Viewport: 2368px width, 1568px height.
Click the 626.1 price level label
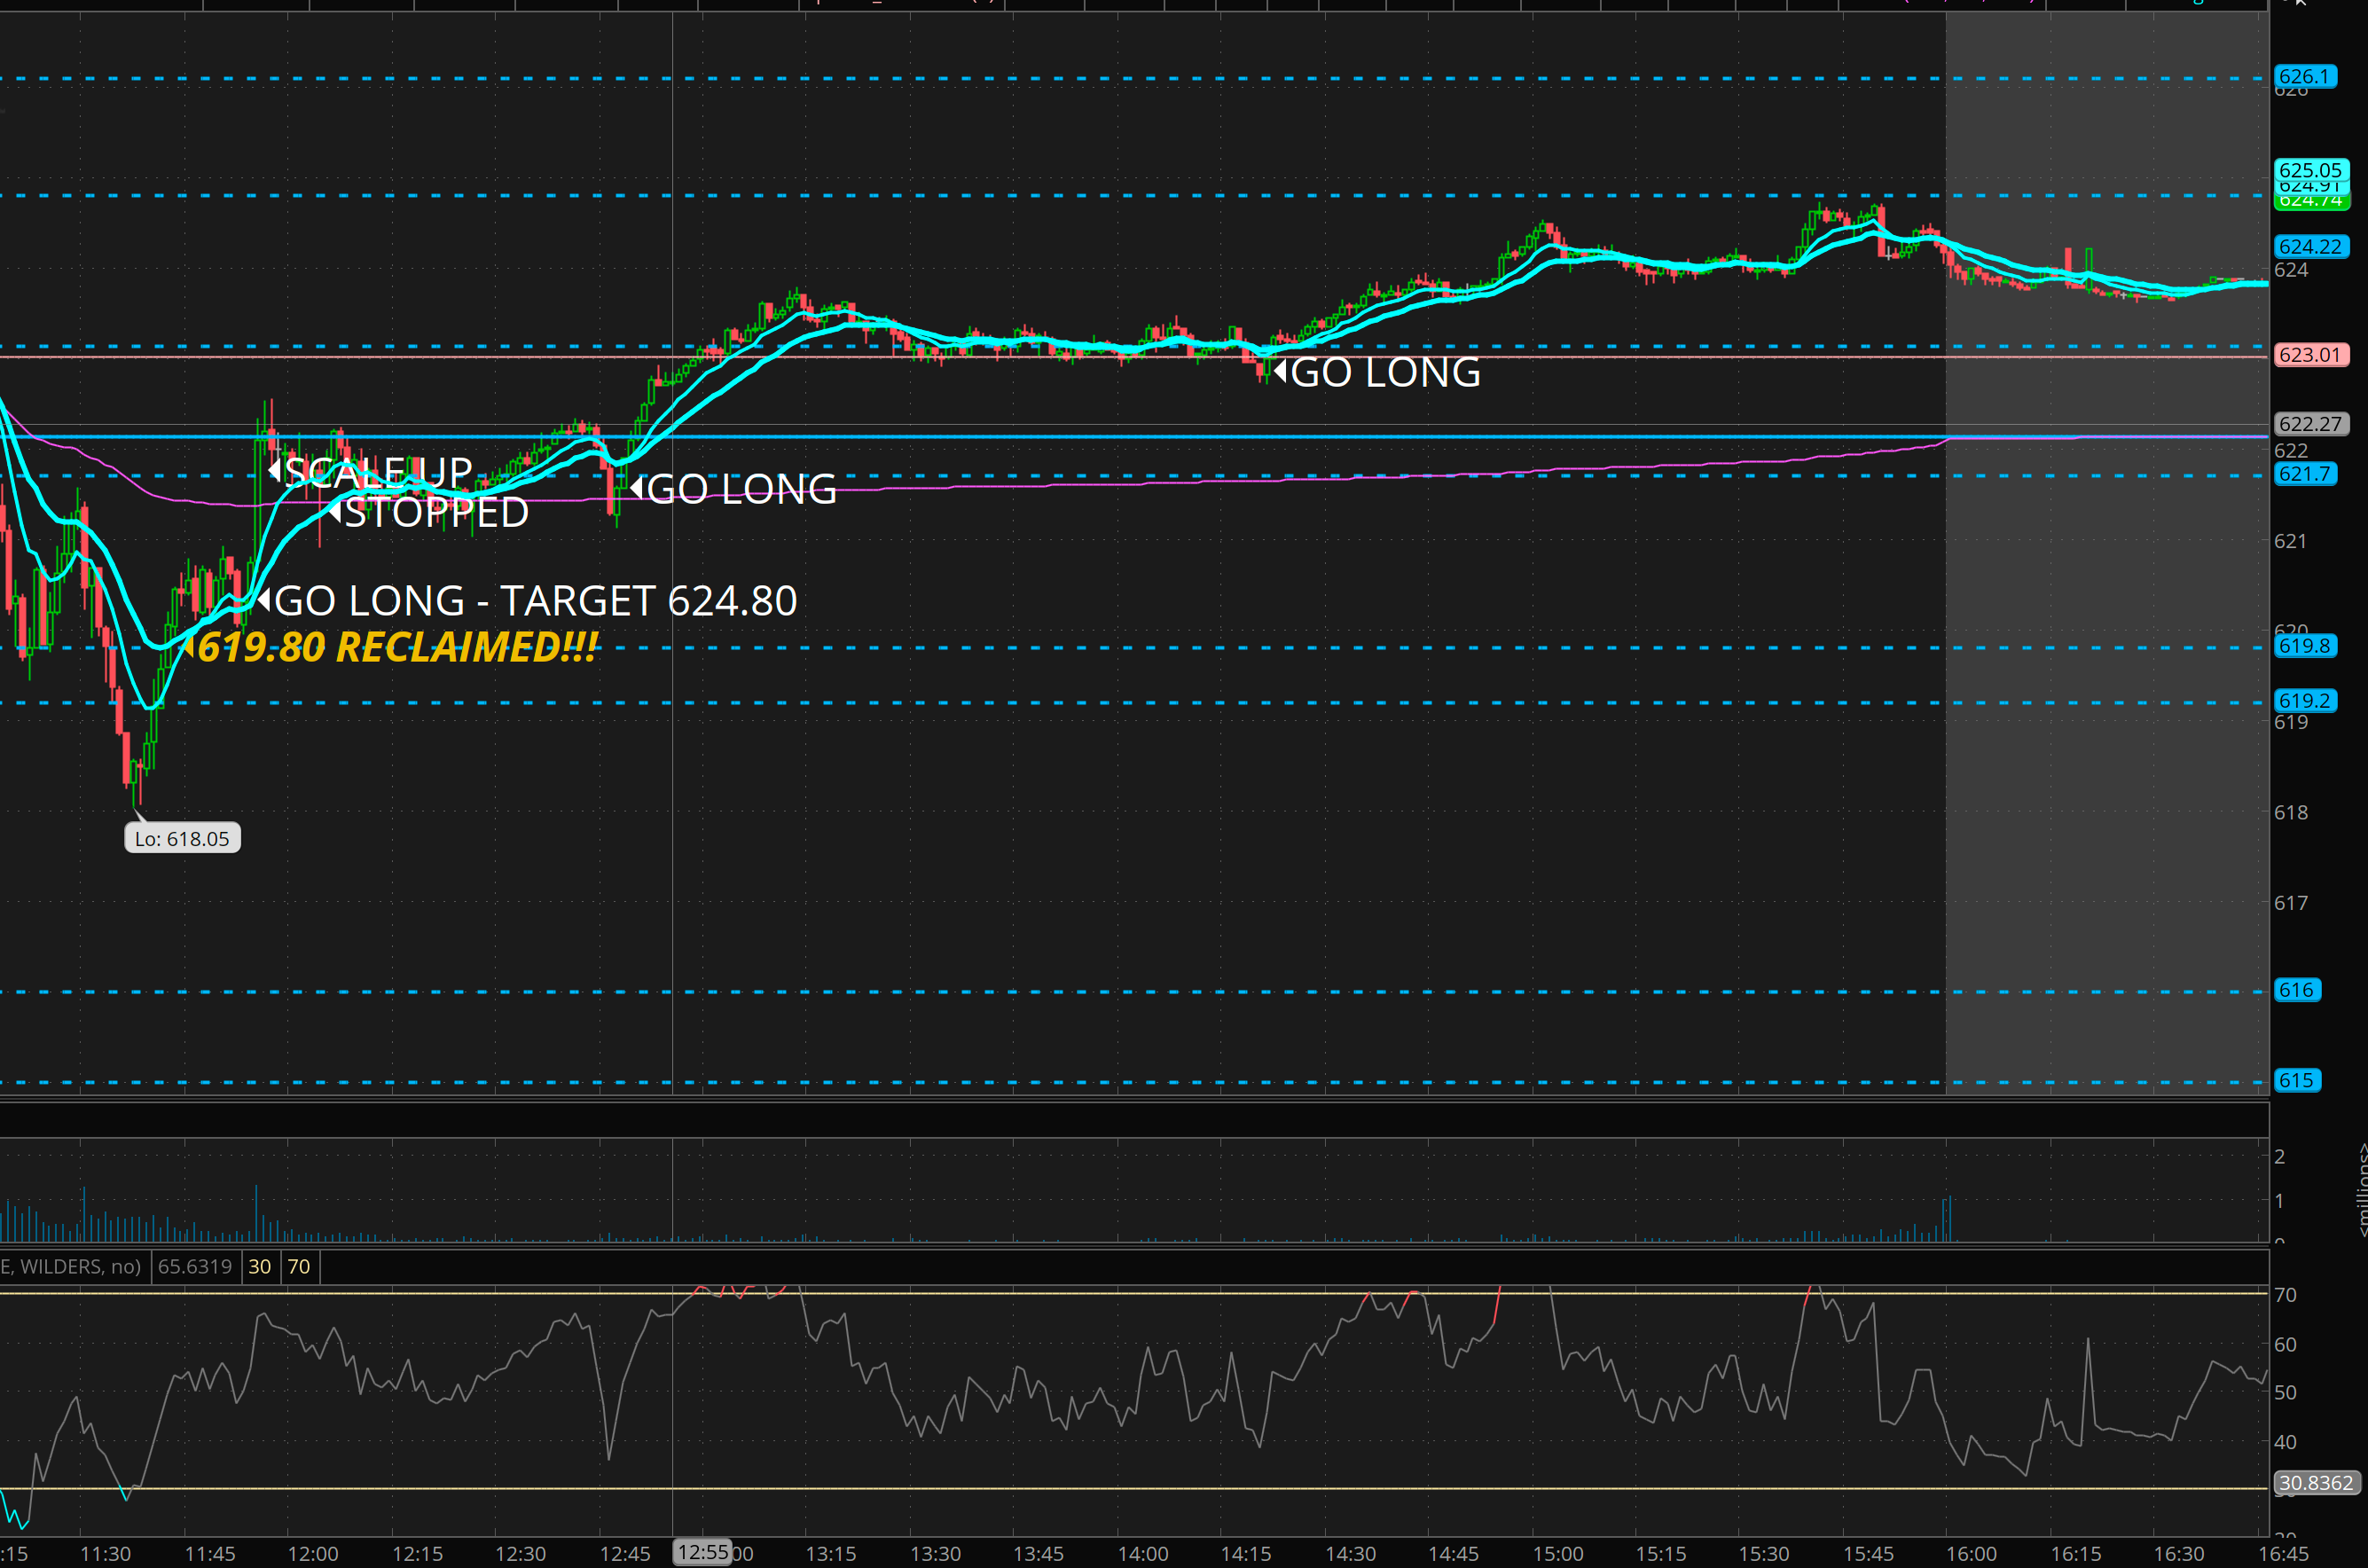(2304, 77)
